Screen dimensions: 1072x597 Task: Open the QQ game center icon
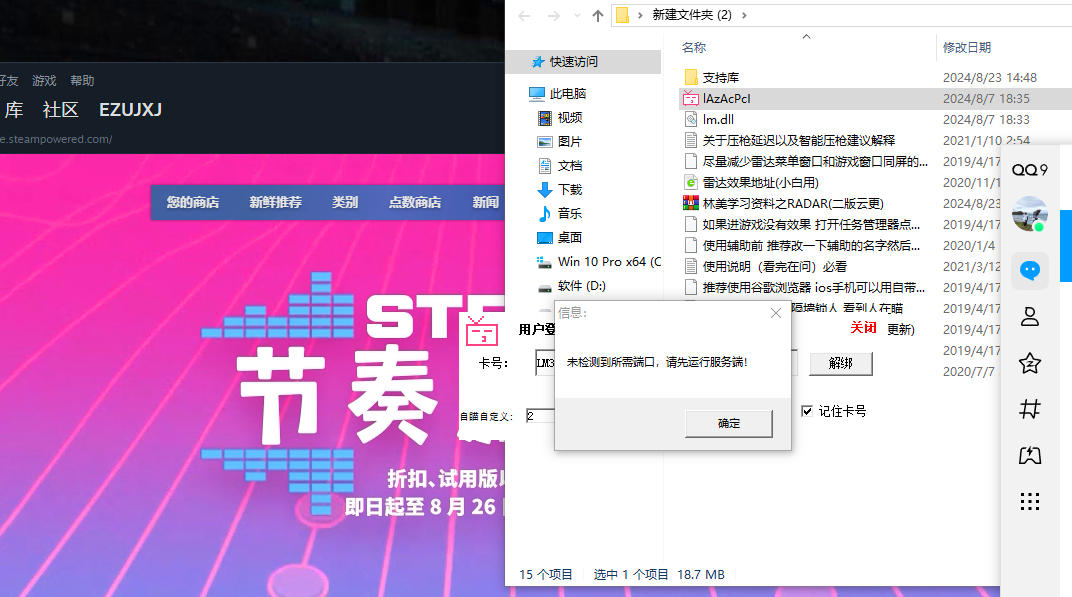(x=1030, y=455)
